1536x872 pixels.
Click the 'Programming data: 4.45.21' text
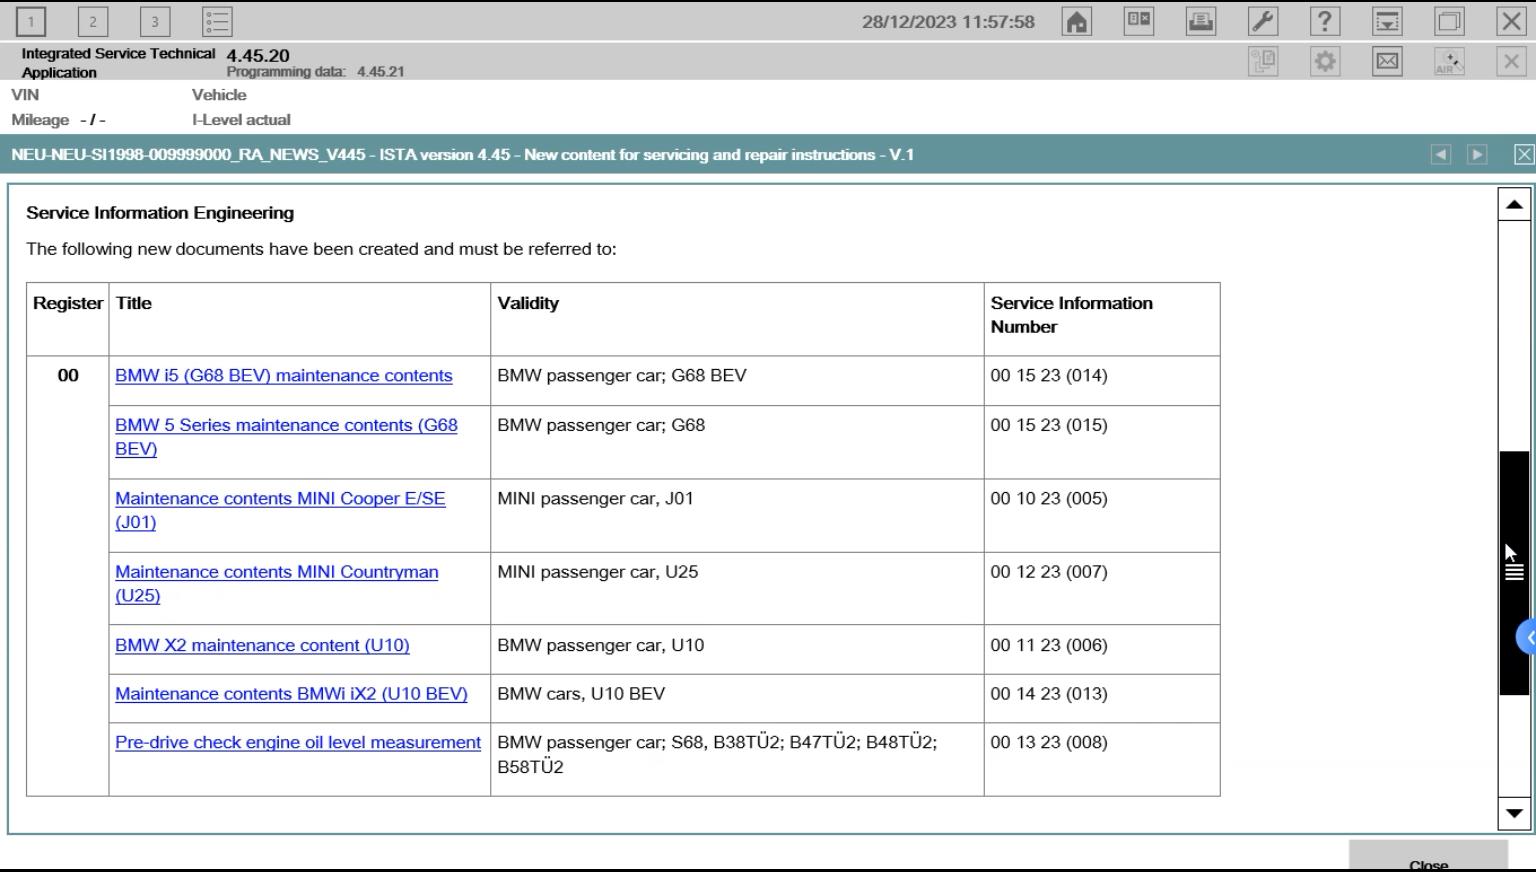(315, 72)
